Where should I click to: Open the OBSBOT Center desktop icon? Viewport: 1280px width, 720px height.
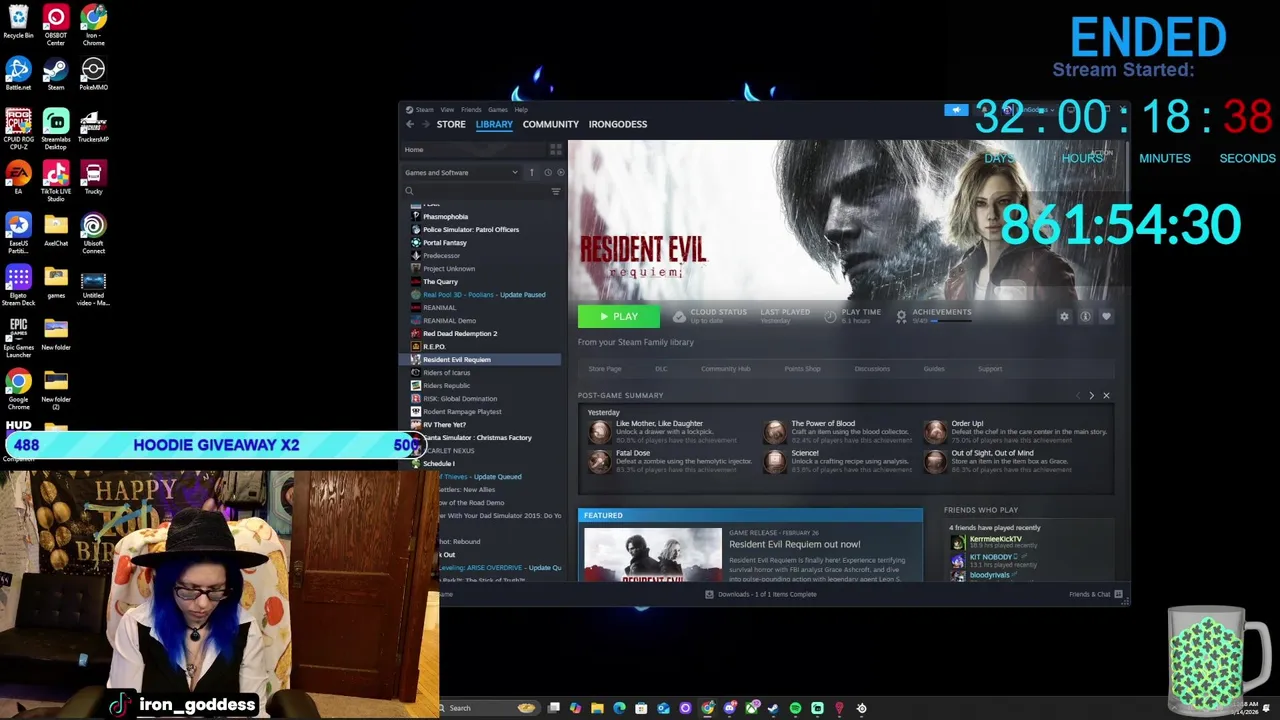tap(56, 26)
